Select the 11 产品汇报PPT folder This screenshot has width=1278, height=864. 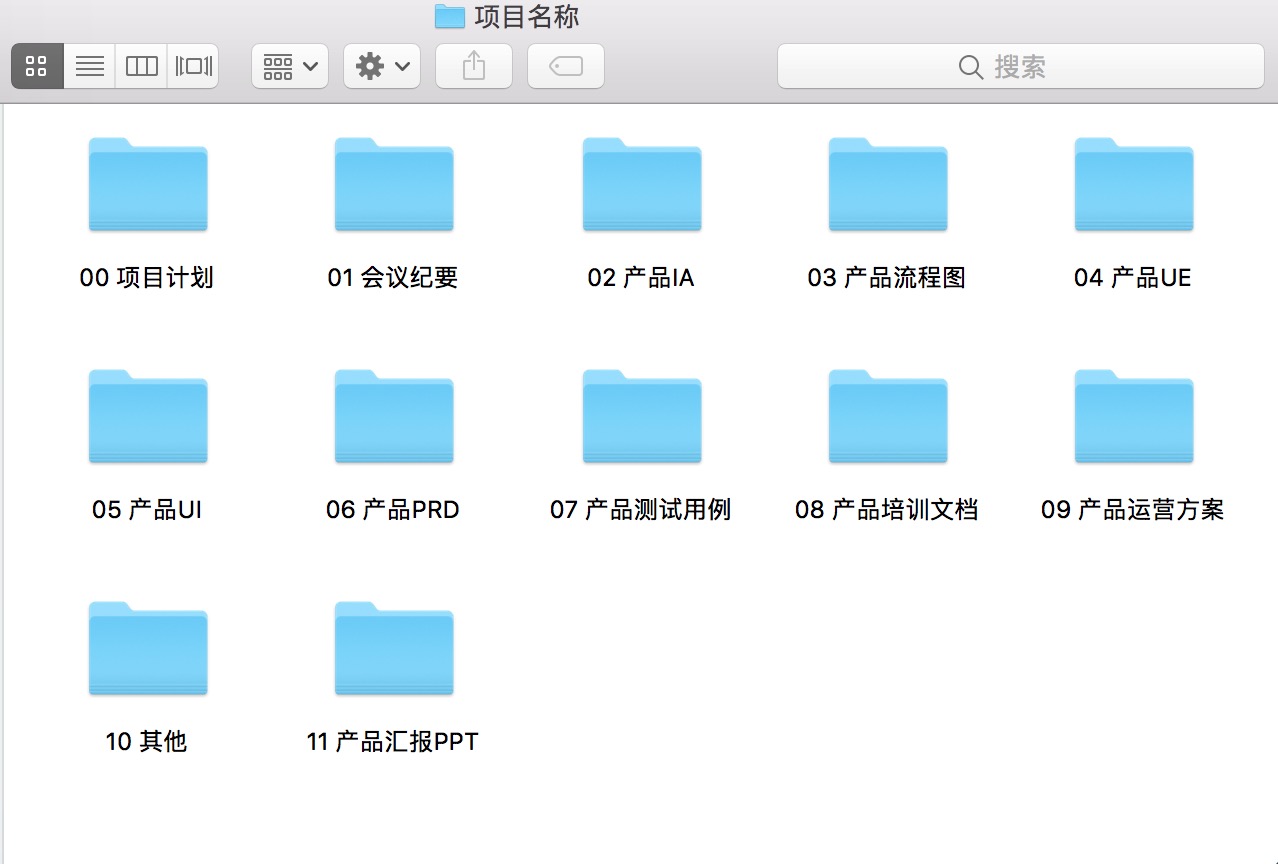point(394,650)
